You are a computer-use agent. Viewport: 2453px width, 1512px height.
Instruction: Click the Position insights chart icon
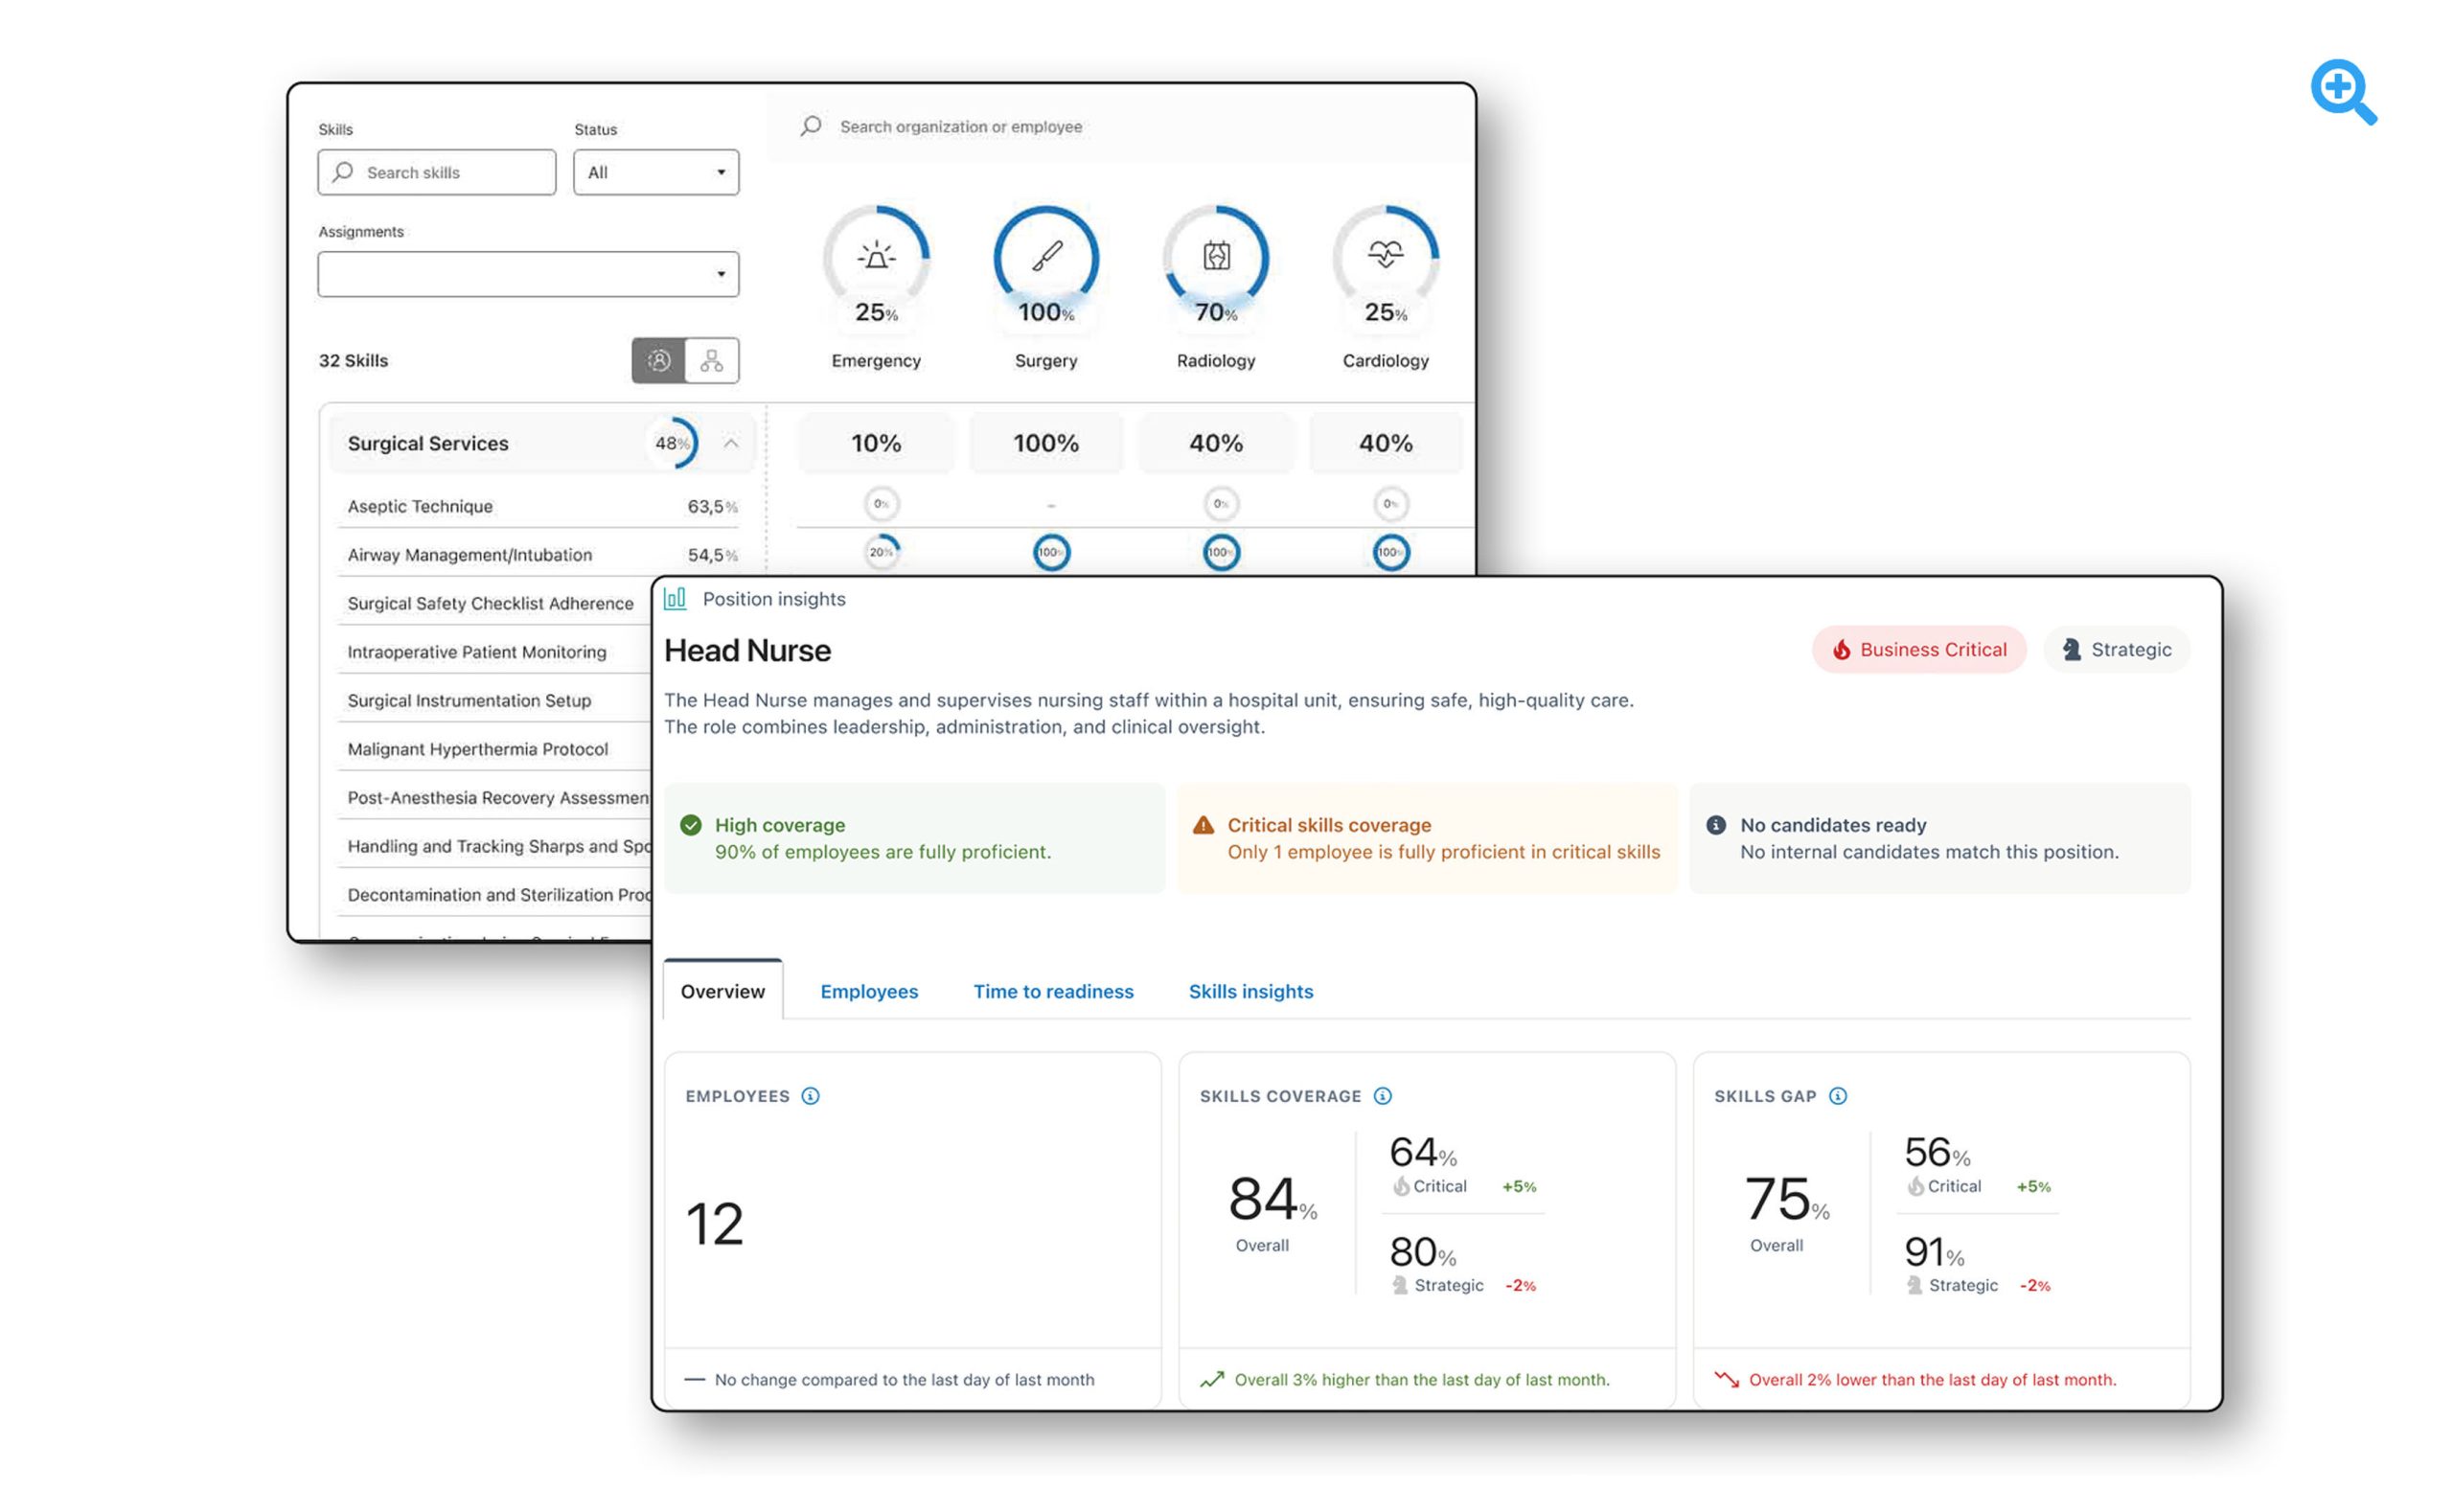[x=675, y=599]
